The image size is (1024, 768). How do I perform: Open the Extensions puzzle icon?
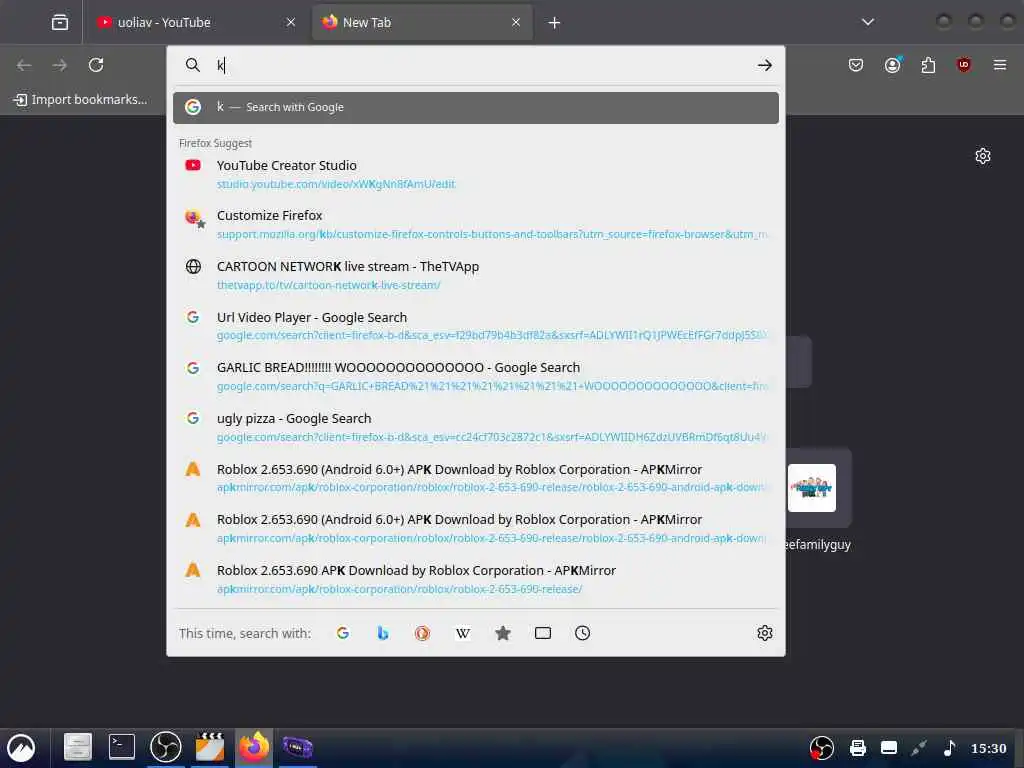point(928,65)
